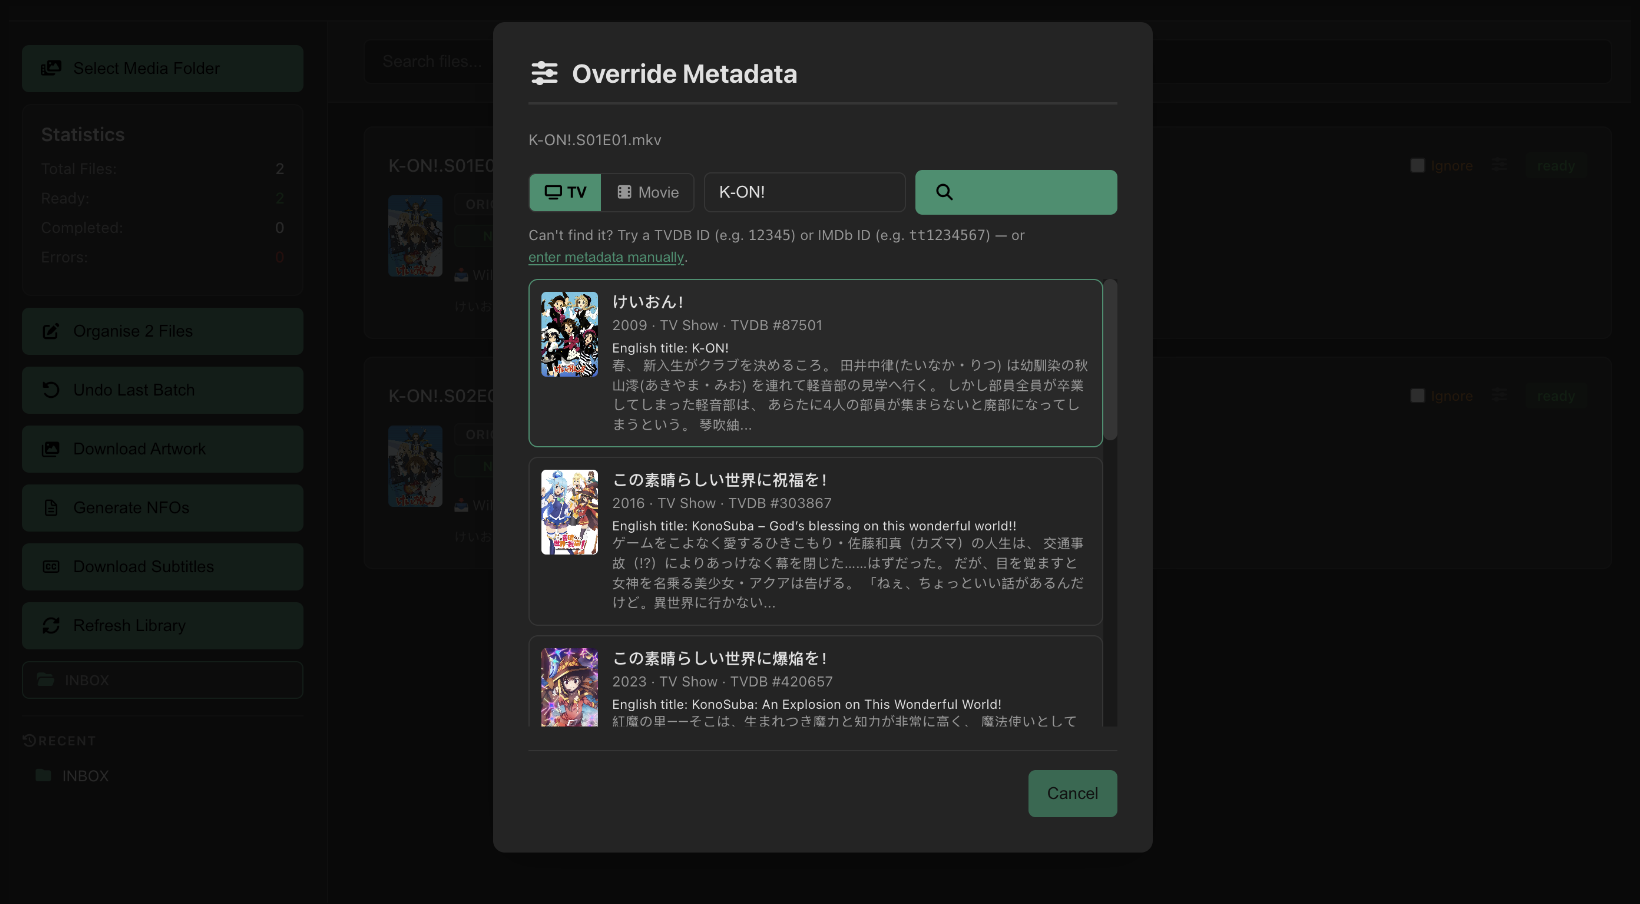This screenshot has height=904, width=1640.
Task: Click the Statistics heading in sidebar
Action: (x=83, y=134)
